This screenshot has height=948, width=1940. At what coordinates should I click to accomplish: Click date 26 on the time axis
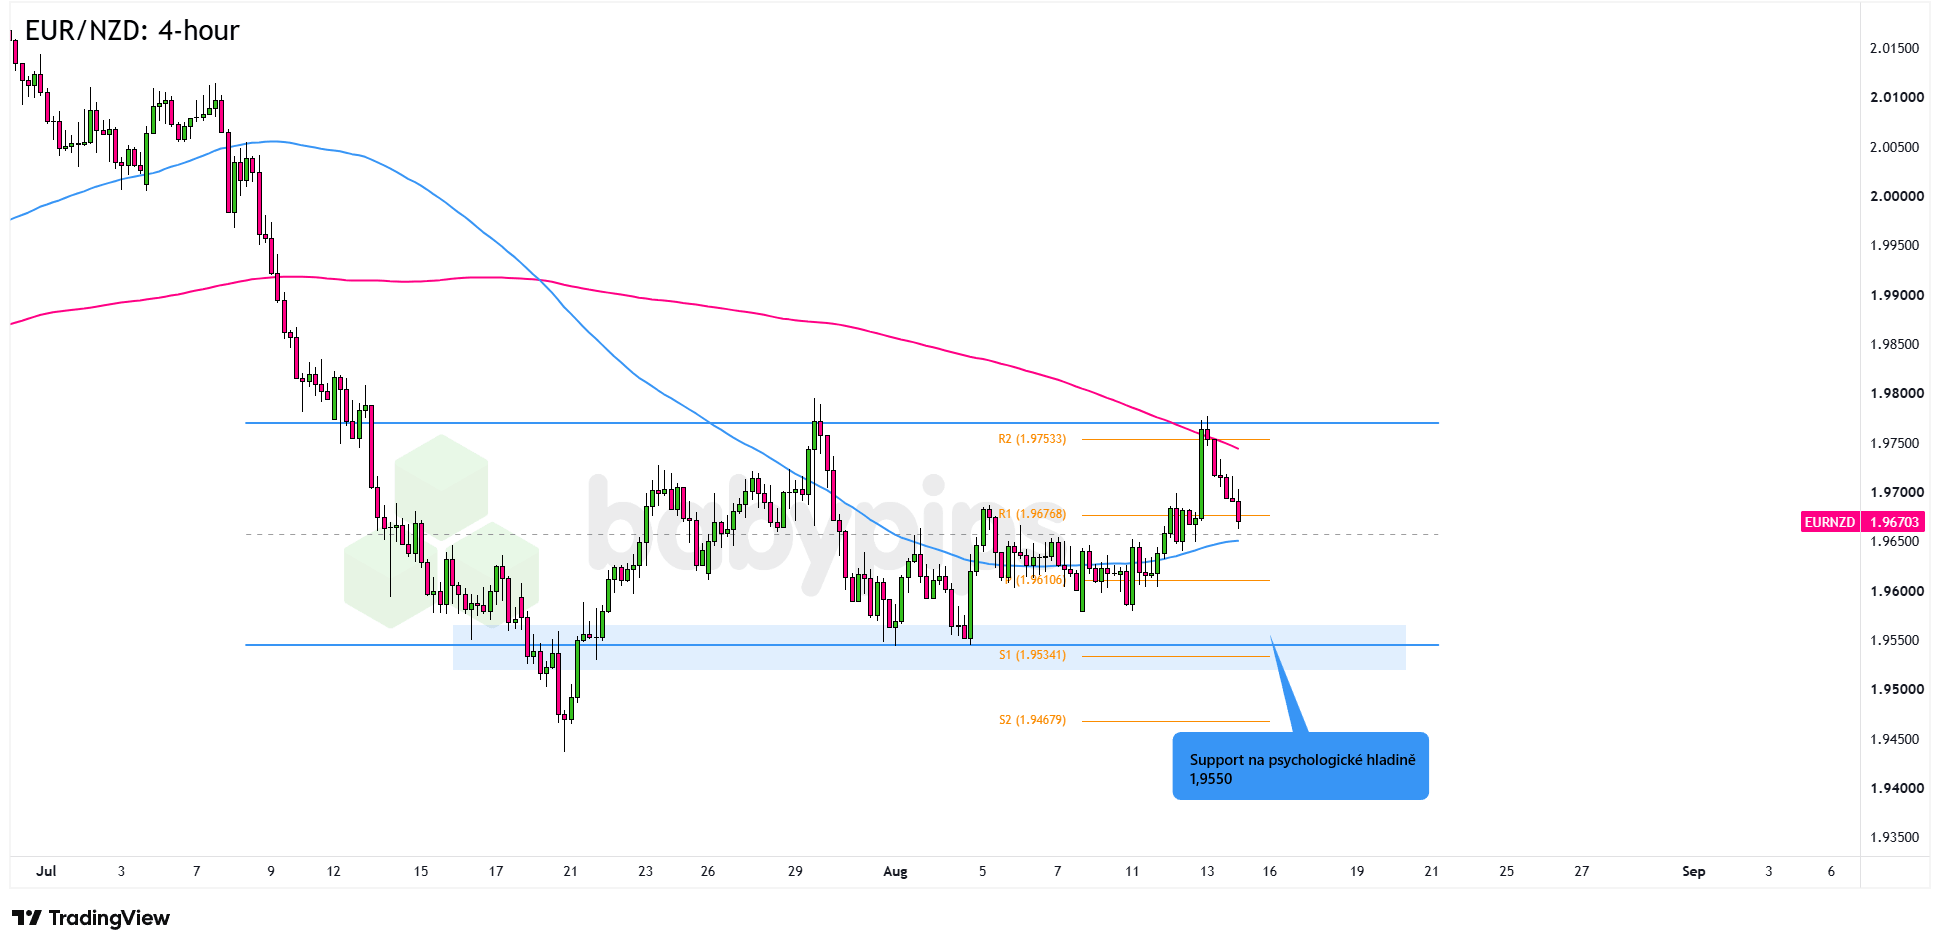click(708, 871)
